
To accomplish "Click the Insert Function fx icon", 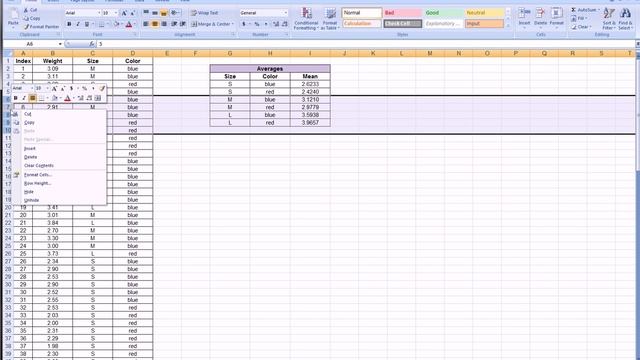I will click(91, 44).
